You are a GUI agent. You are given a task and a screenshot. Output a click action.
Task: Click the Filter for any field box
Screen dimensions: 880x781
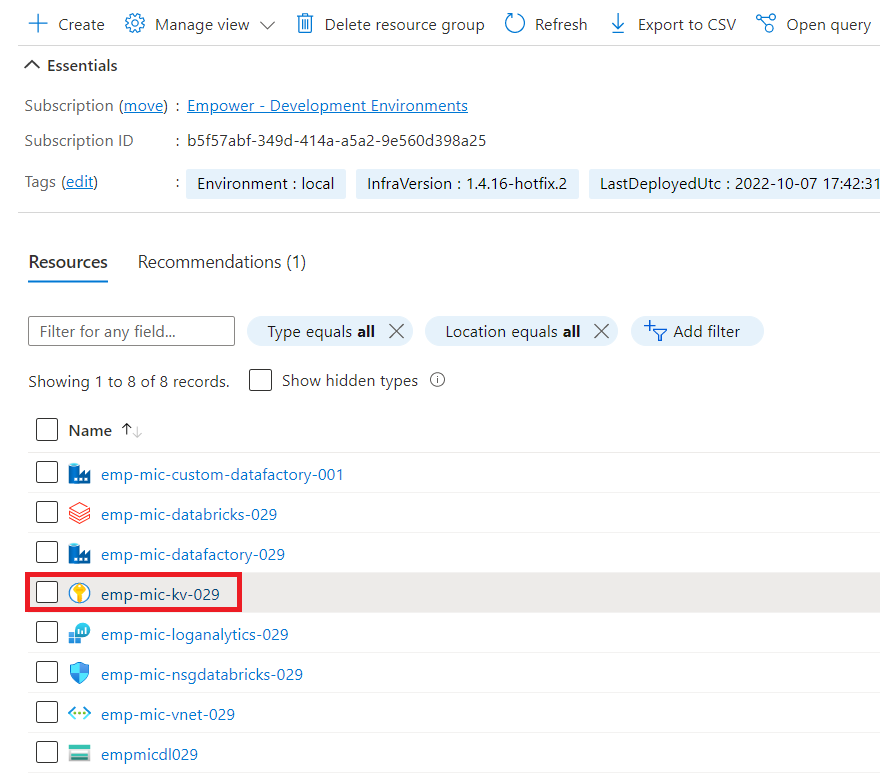click(131, 332)
